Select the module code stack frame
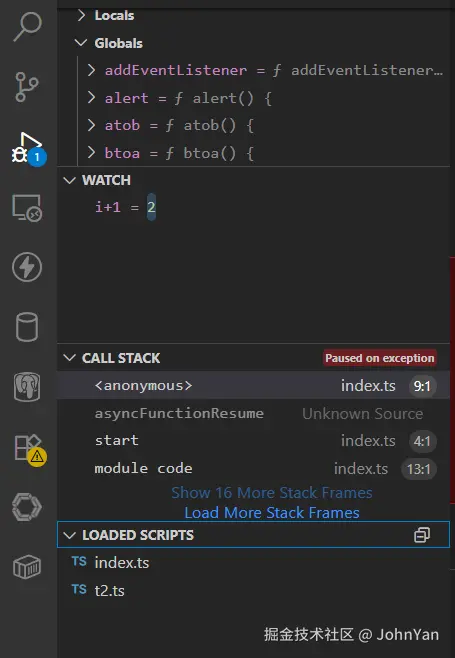 [x=254, y=468]
